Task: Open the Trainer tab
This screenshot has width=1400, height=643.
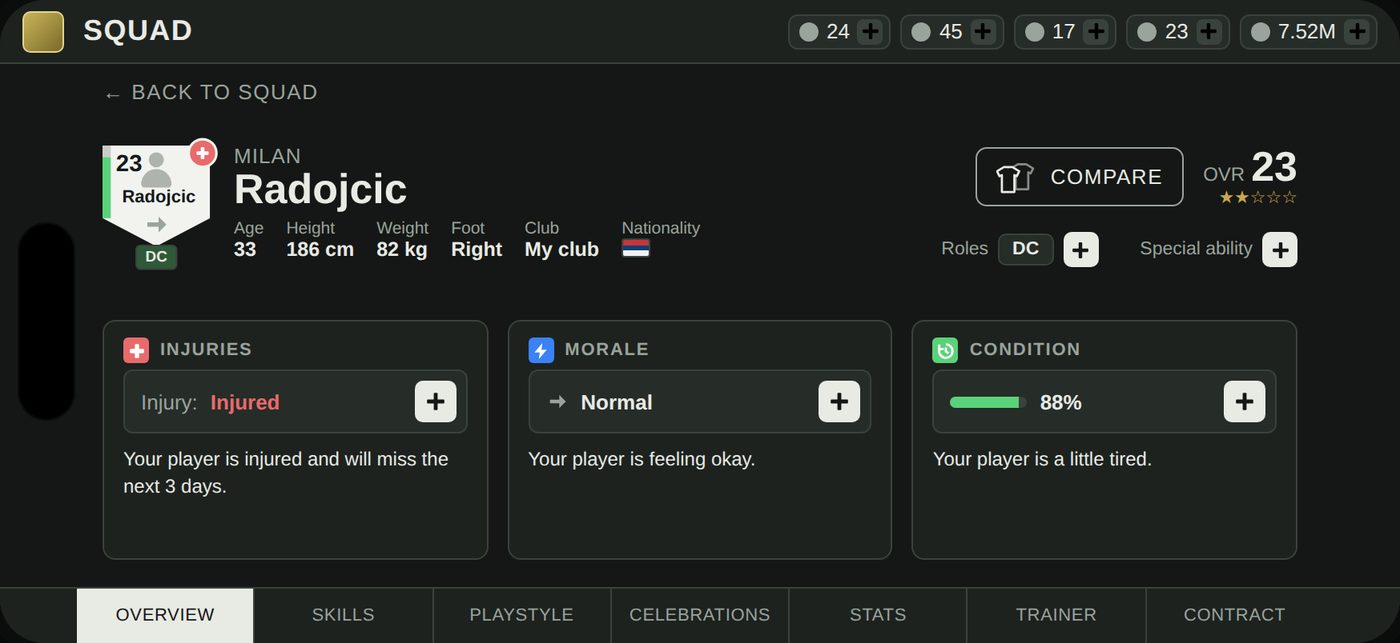Action: (x=1056, y=615)
